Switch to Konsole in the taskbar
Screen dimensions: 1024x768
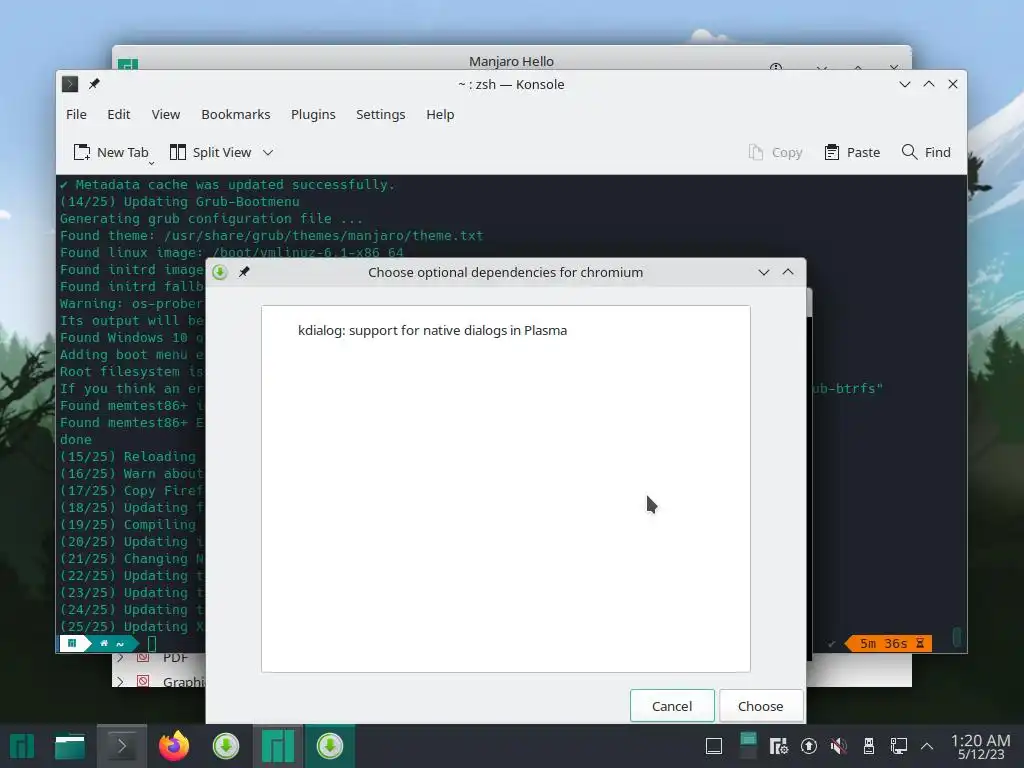(x=122, y=746)
